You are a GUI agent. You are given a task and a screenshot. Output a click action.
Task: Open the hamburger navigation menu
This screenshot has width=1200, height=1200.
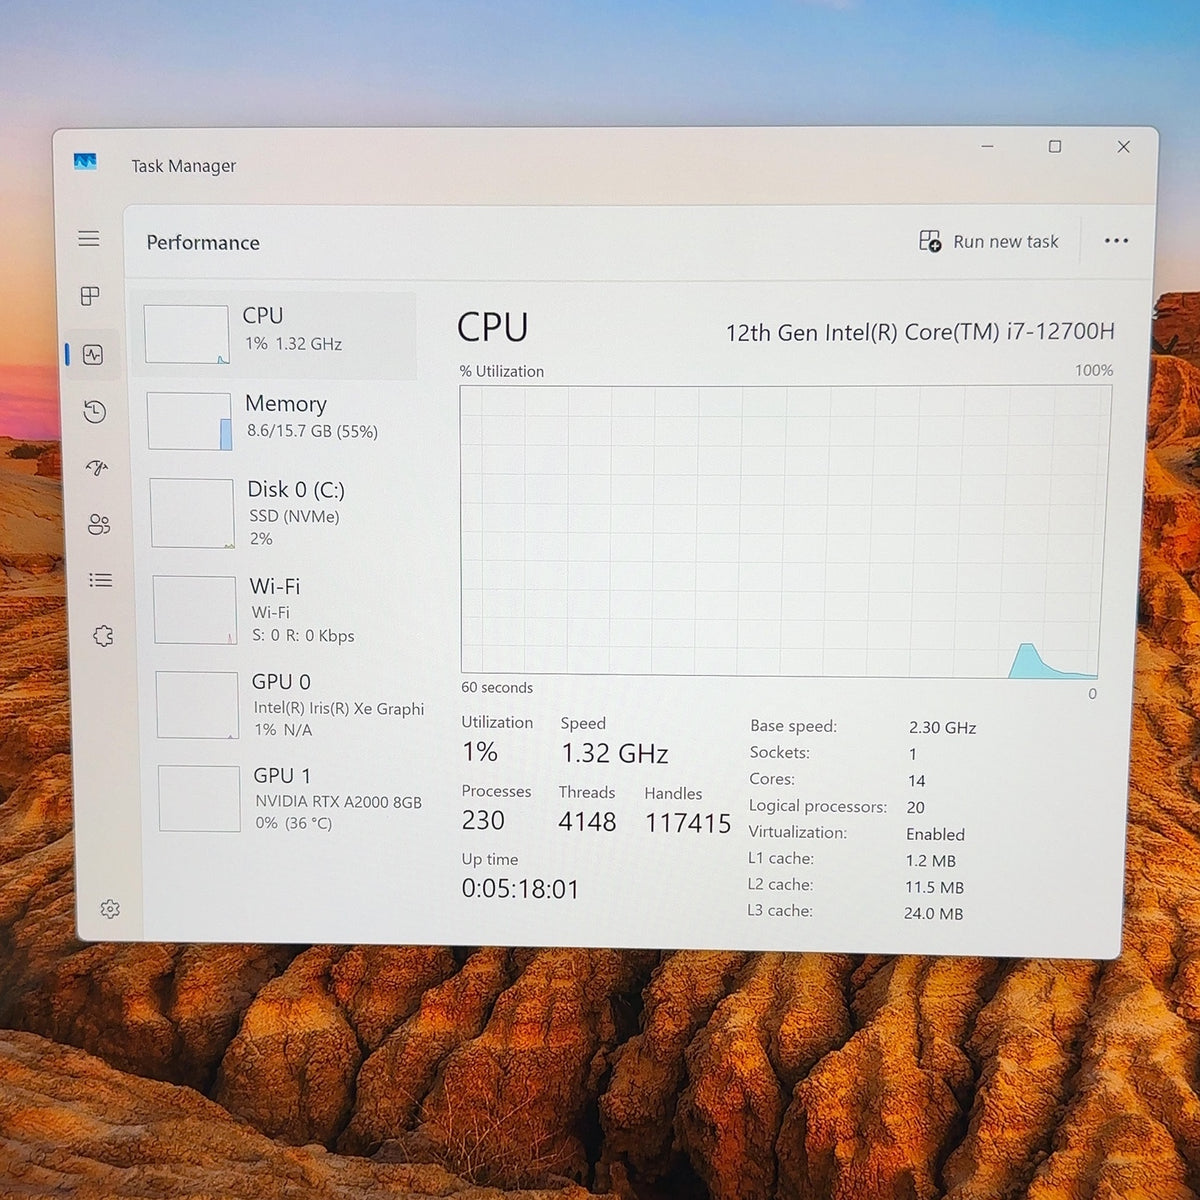pyautogui.click(x=89, y=238)
